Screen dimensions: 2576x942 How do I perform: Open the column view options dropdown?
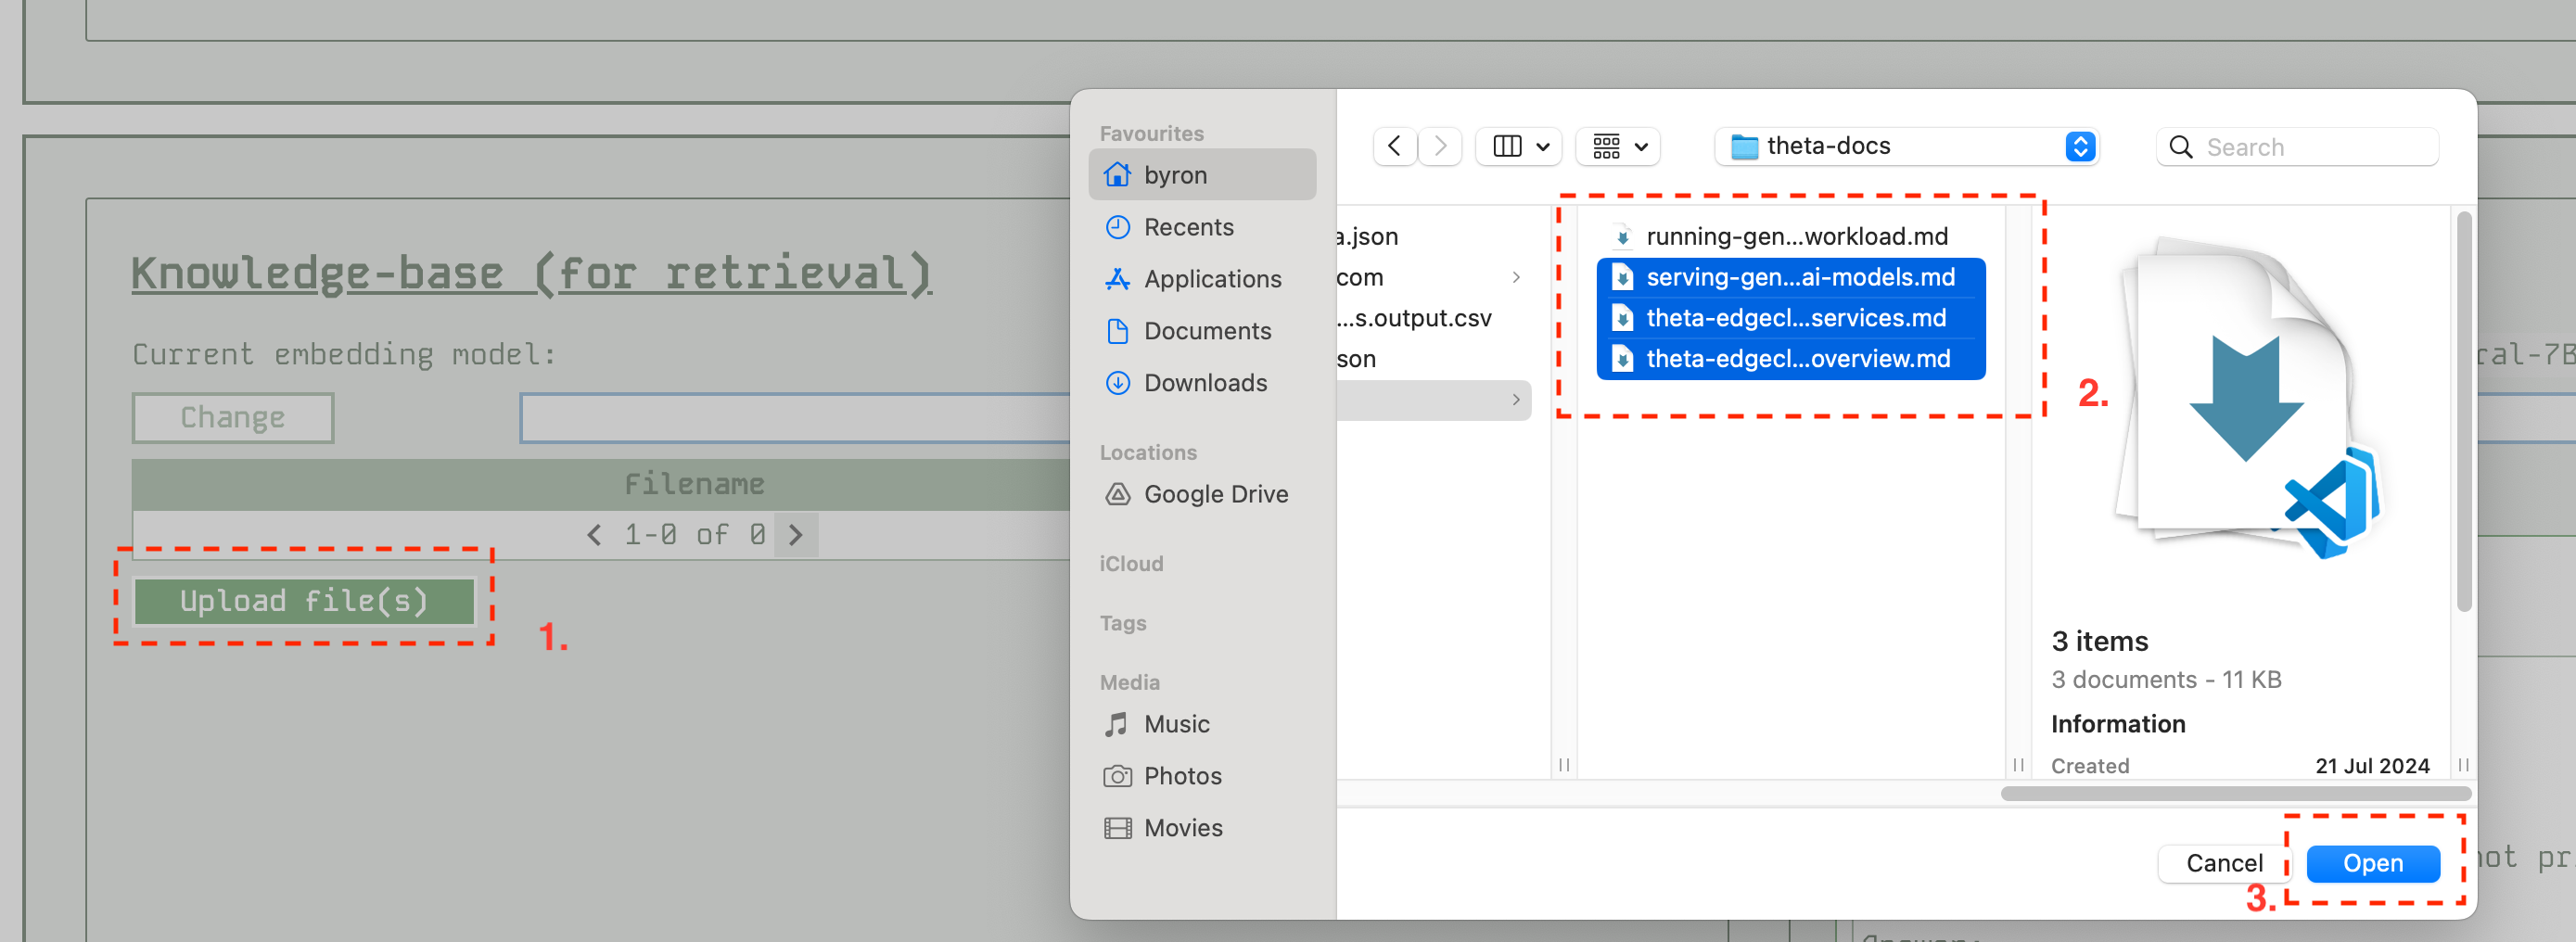[1517, 146]
